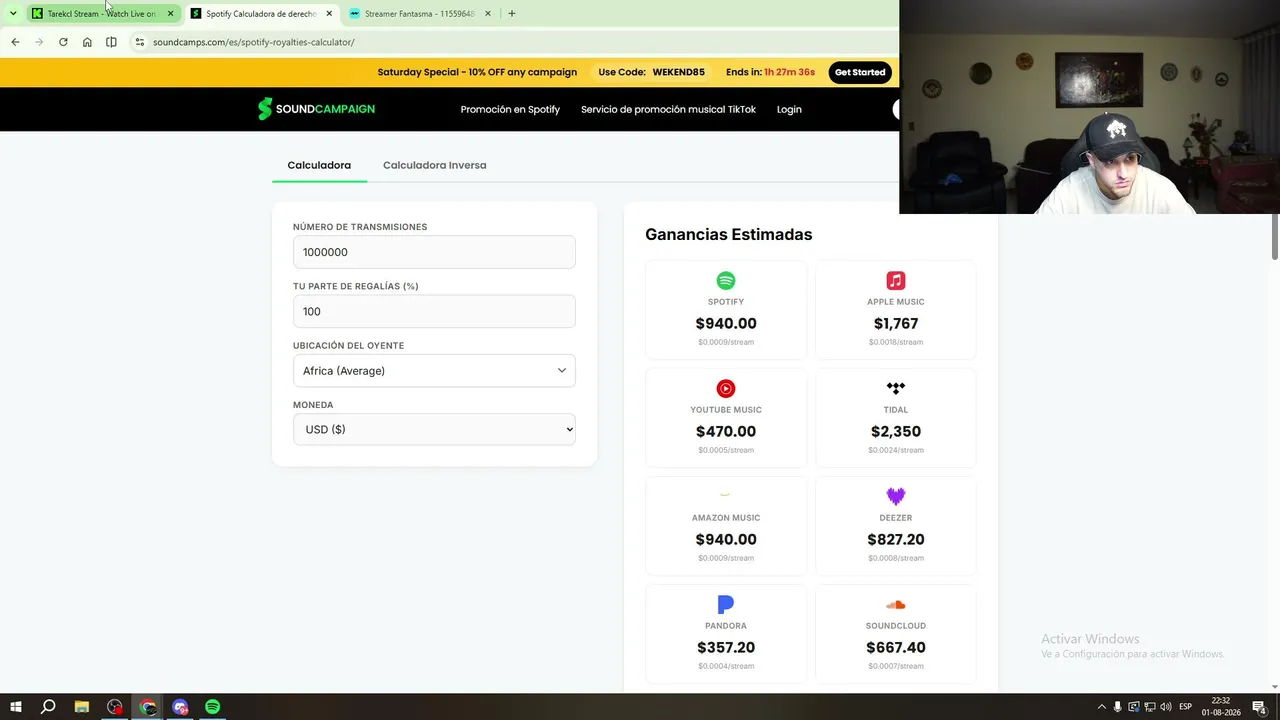Click the Tidal $2,350 amount
1280x720 pixels.
click(x=896, y=432)
